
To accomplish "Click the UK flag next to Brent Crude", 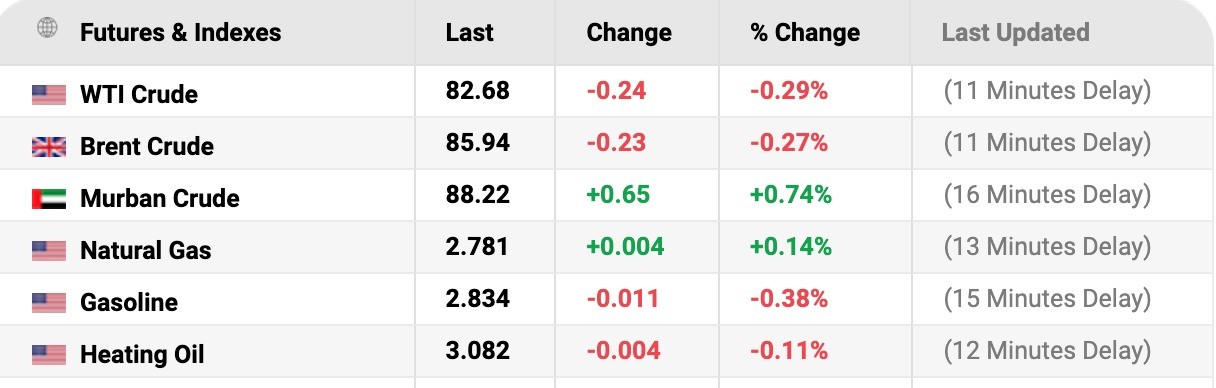I will coord(48,147).
